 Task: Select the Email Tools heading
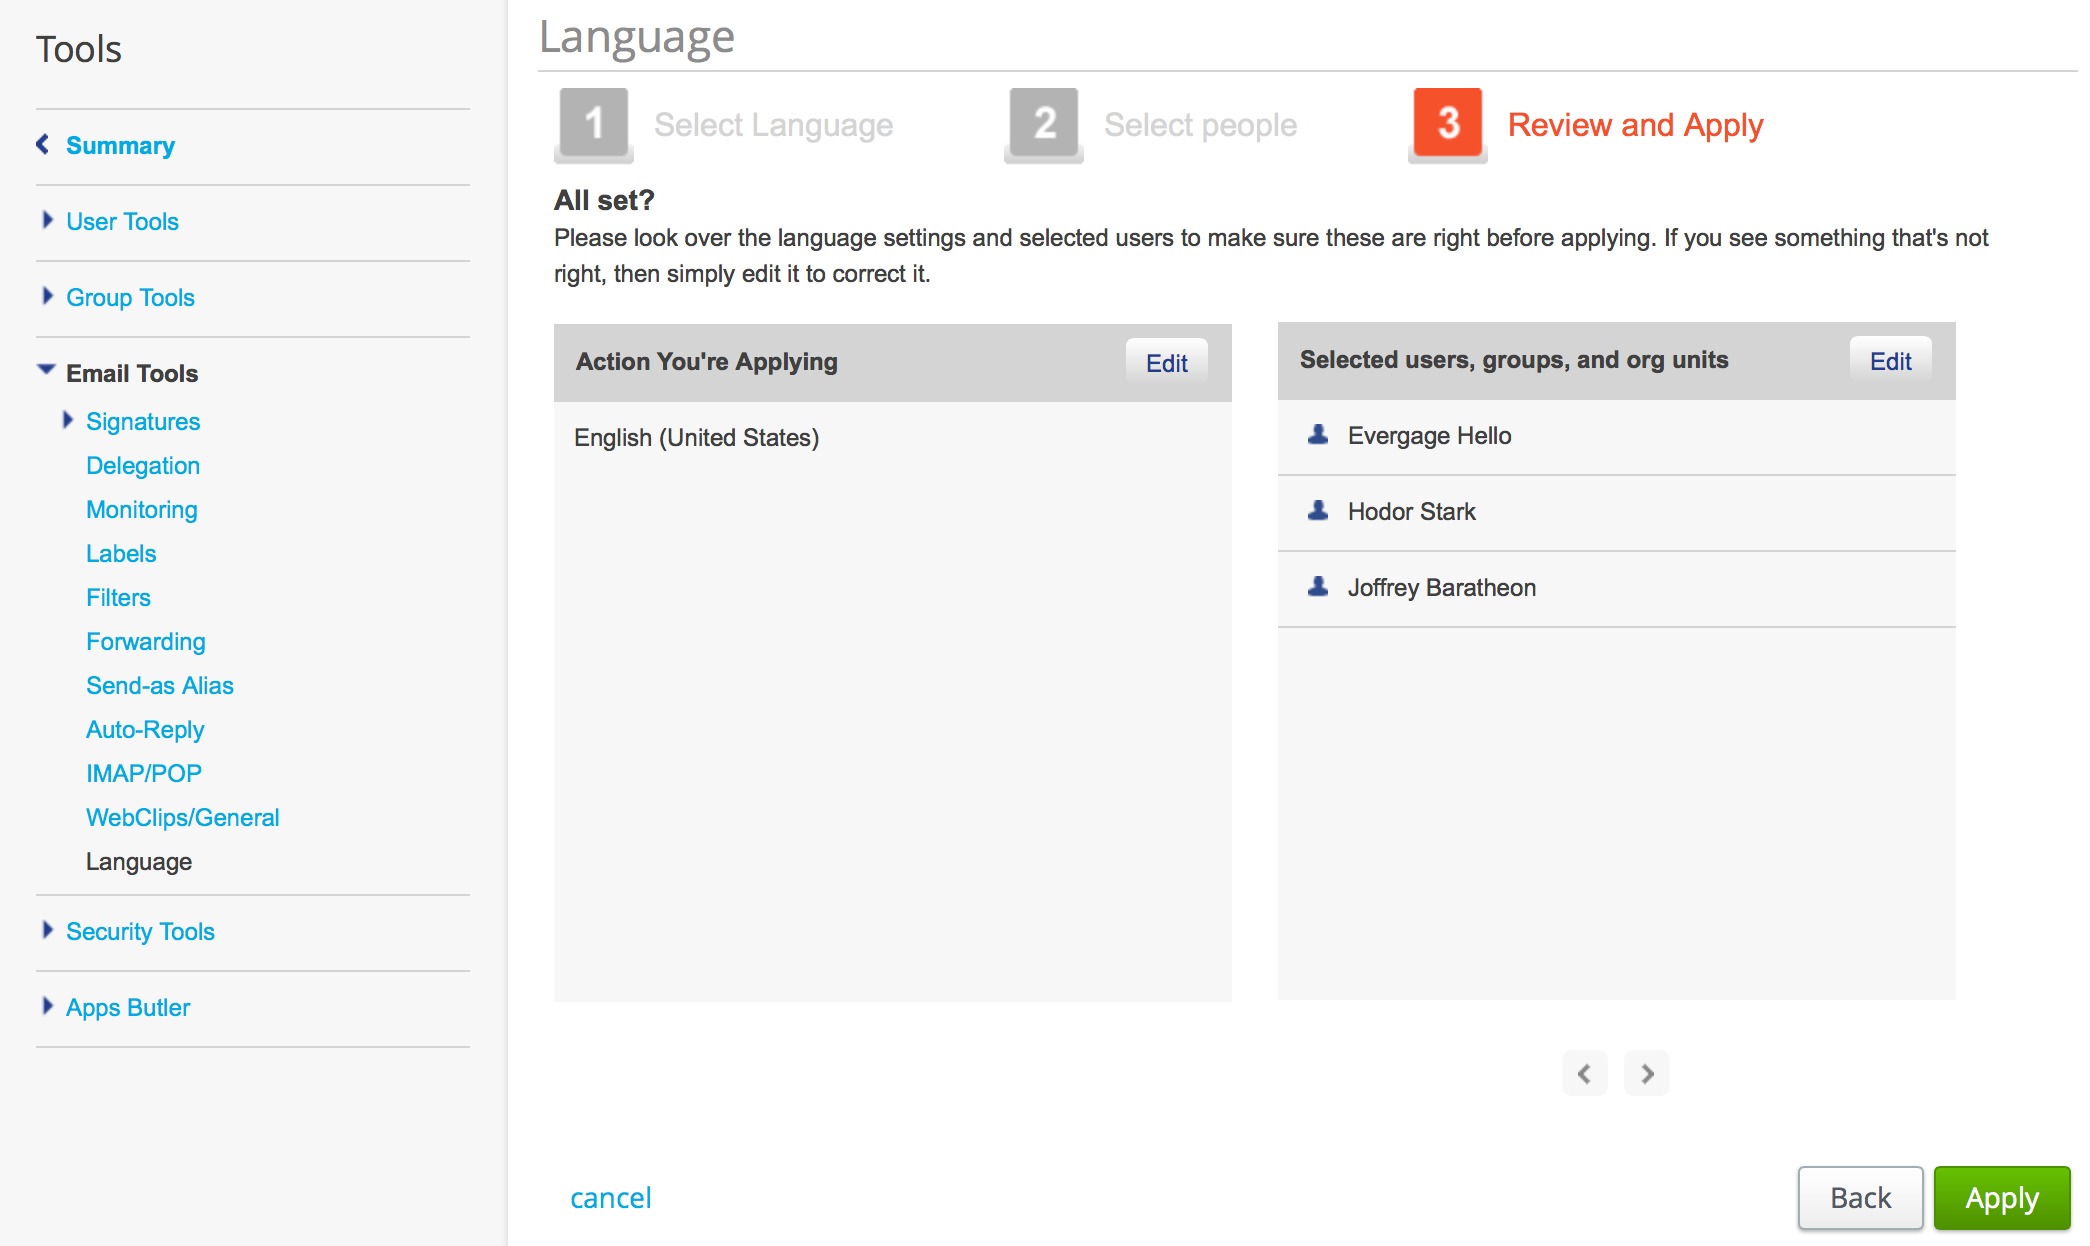(x=132, y=374)
